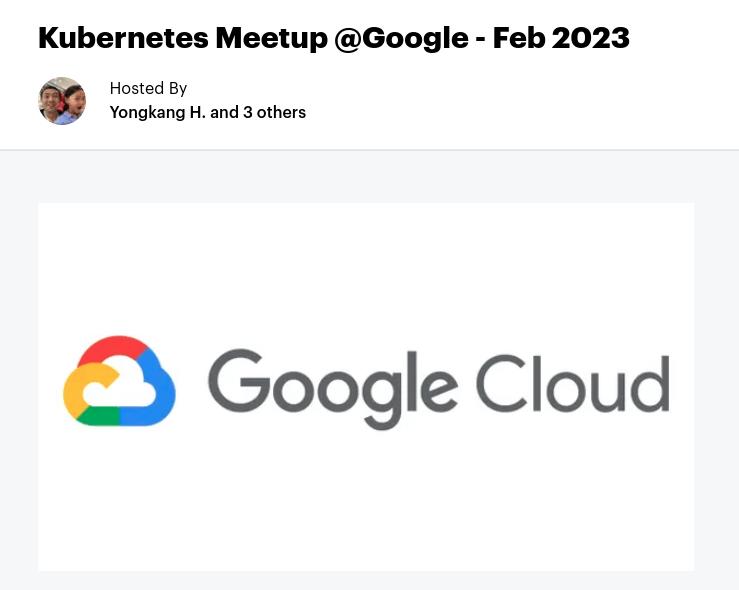739x590 pixels.
Task: Click the 'Hosted By' label
Action: pos(148,88)
